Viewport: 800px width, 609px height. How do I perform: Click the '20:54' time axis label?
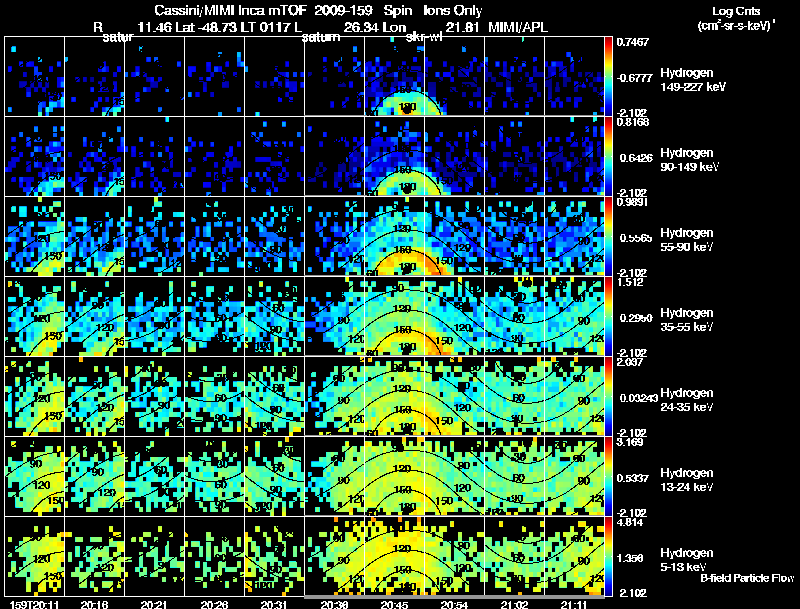tap(455, 605)
